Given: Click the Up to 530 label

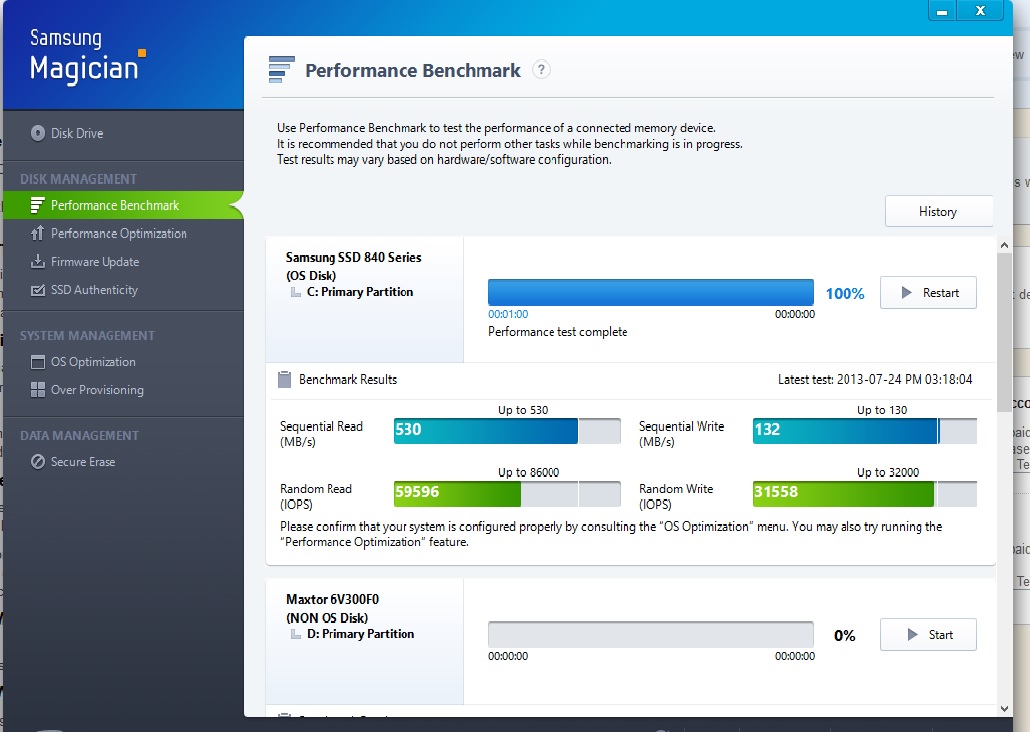Looking at the screenshot, I should [523, 410].
